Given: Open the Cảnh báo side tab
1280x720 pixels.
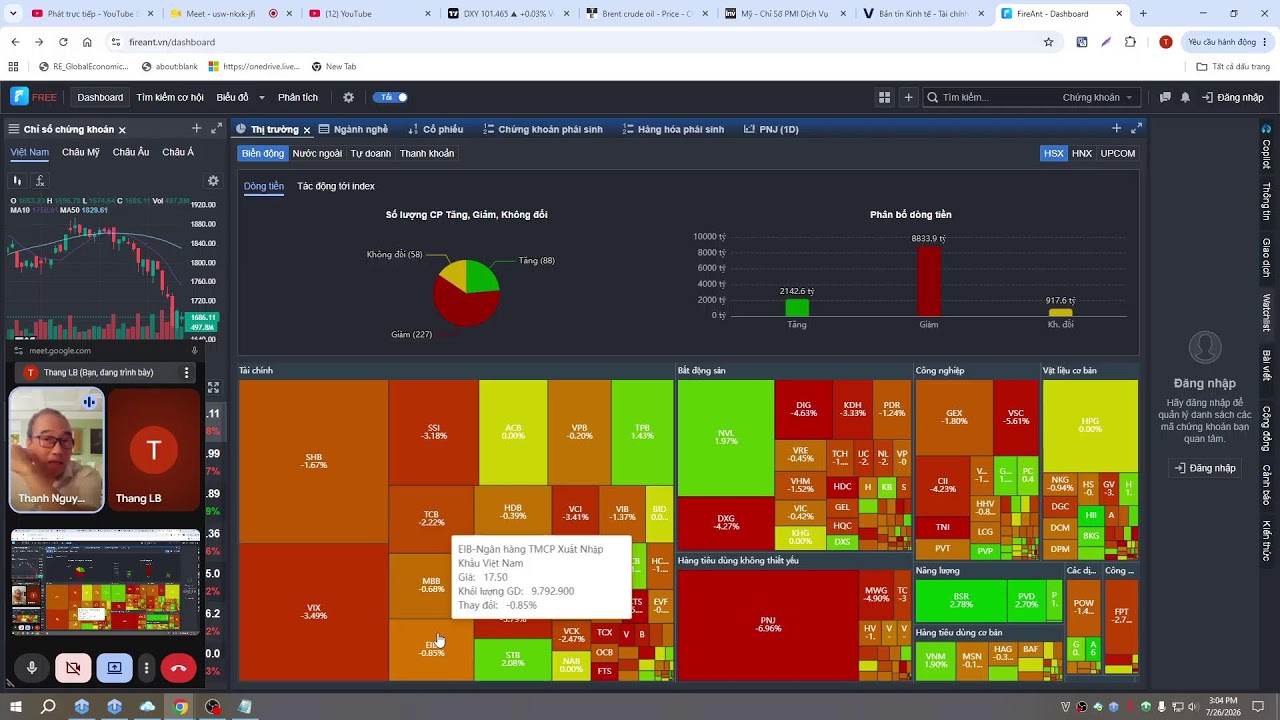Looking at the screenshot, I should coord(1266,485).
